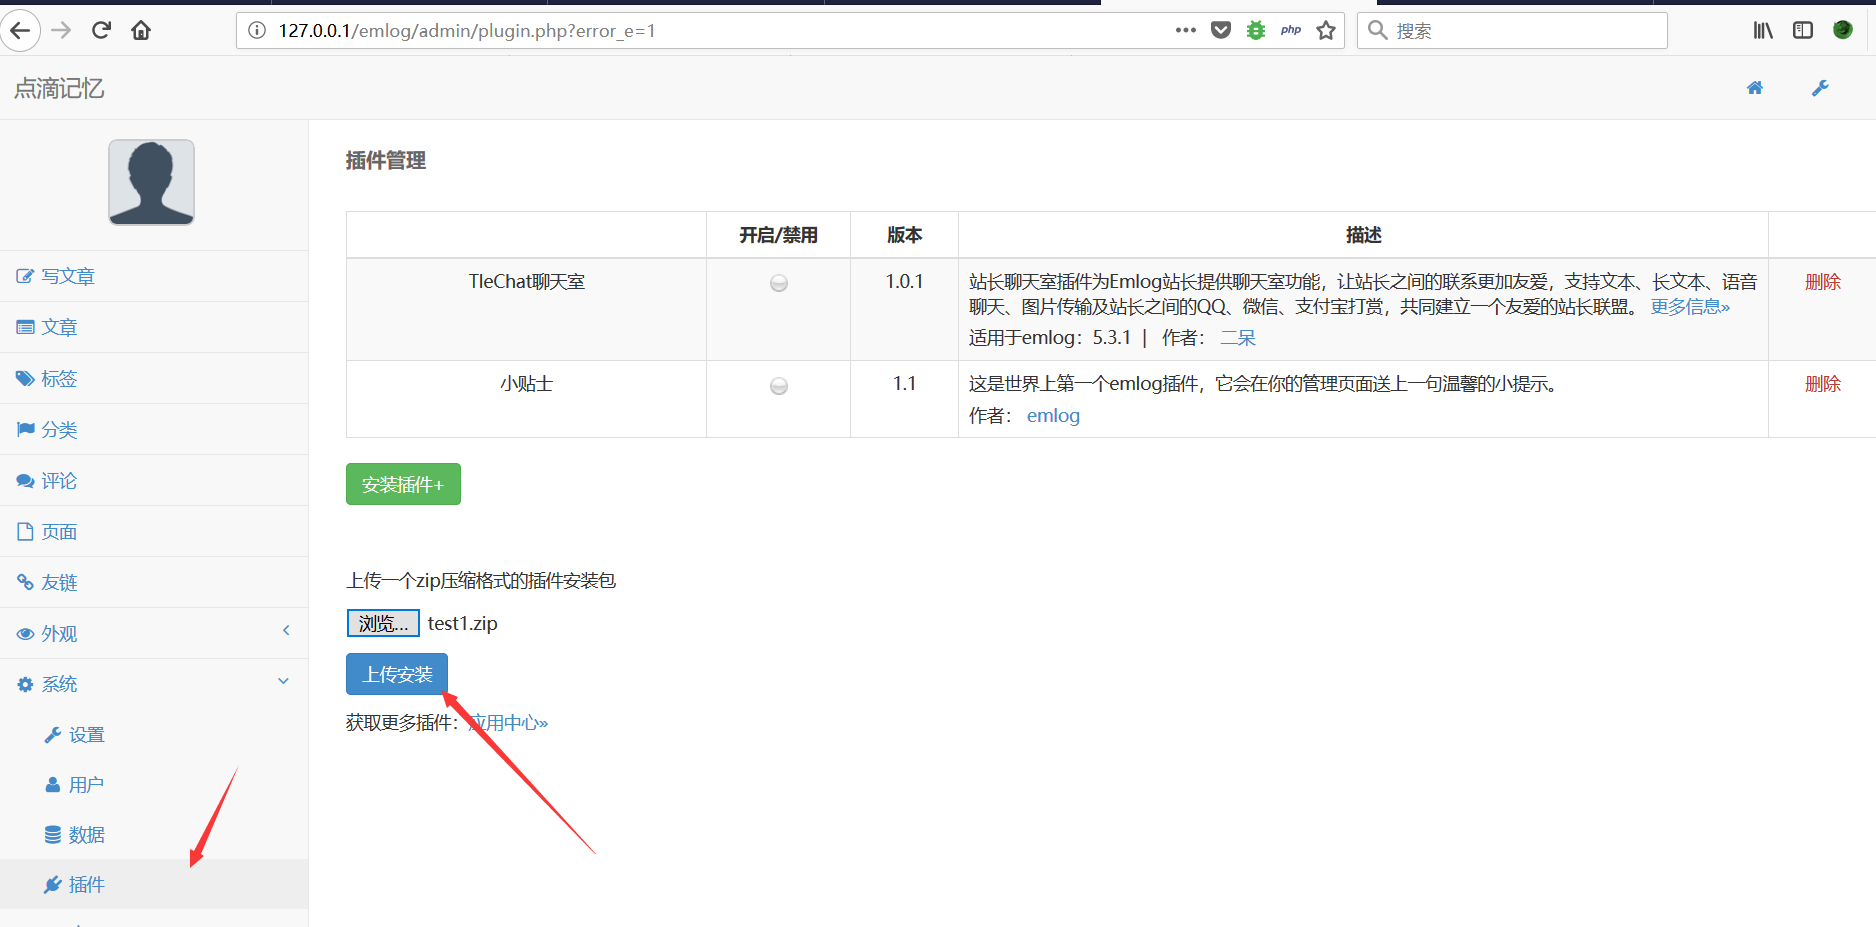Collapse the 系统 menu chevron

[284, 681]
